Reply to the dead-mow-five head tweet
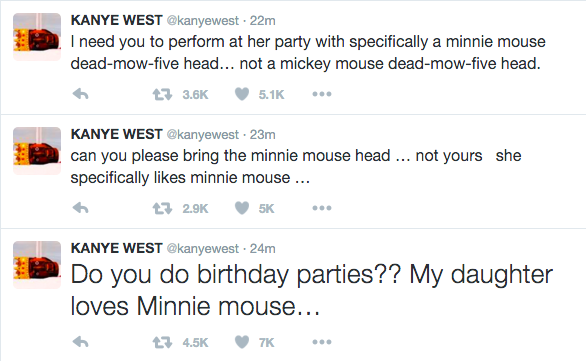Screen dimensions: 586x361 (x=80, y=94)
